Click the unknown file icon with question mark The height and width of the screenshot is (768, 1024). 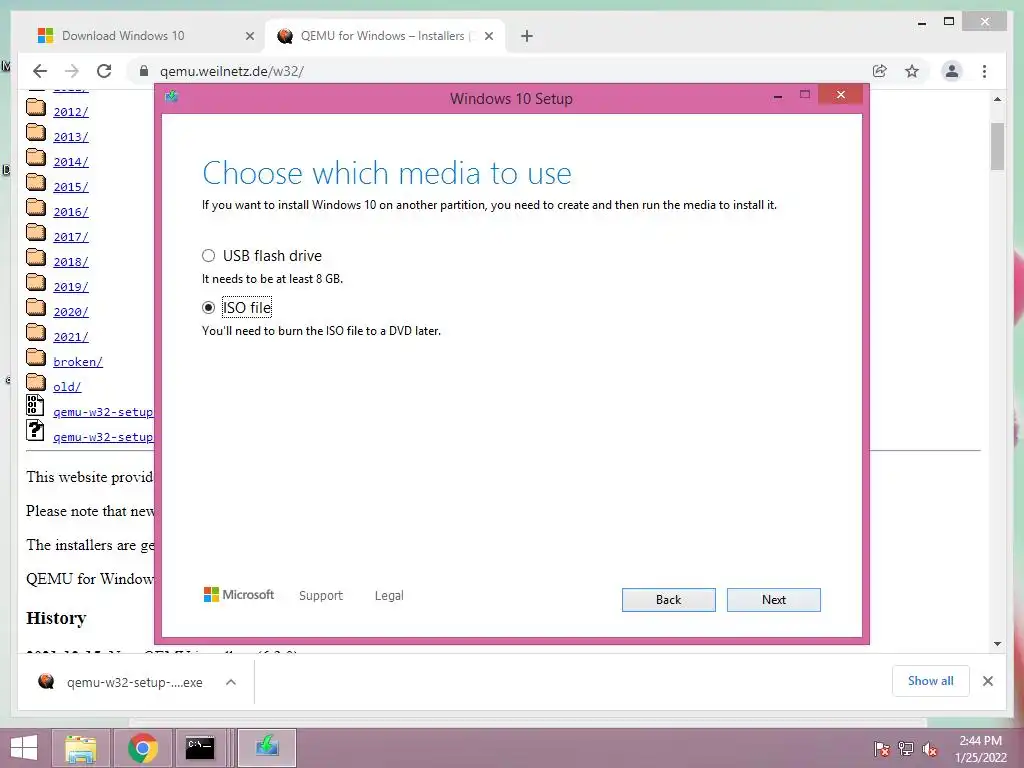[35, 430]
